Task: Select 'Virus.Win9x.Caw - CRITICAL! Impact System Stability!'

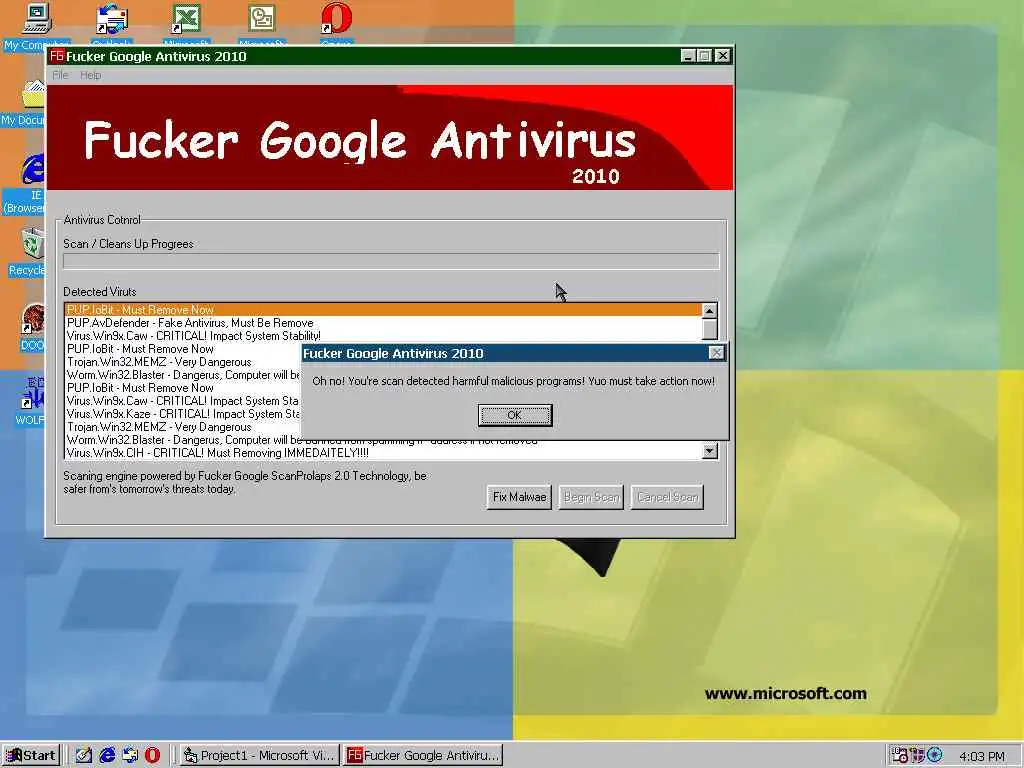Action: tap(383, 336)
